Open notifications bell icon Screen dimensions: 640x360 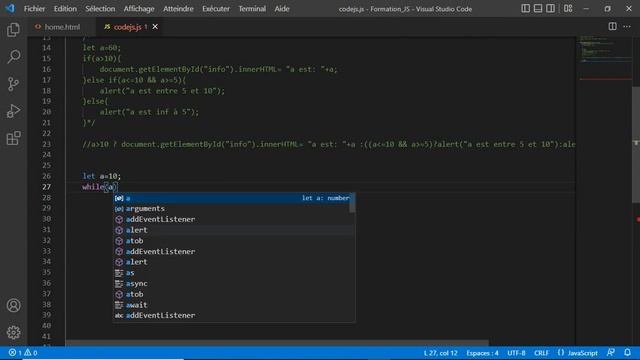pos(627,353)
